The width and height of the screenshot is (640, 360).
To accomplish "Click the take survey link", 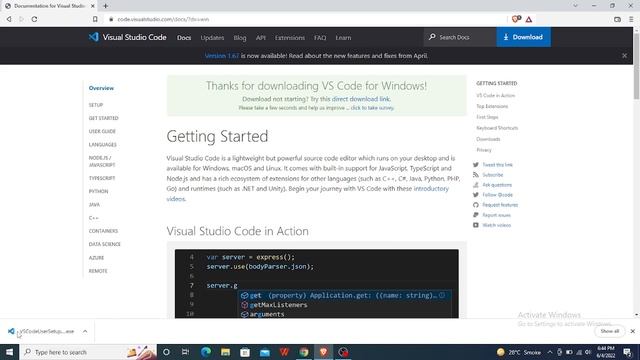I will tap(372, 108).
